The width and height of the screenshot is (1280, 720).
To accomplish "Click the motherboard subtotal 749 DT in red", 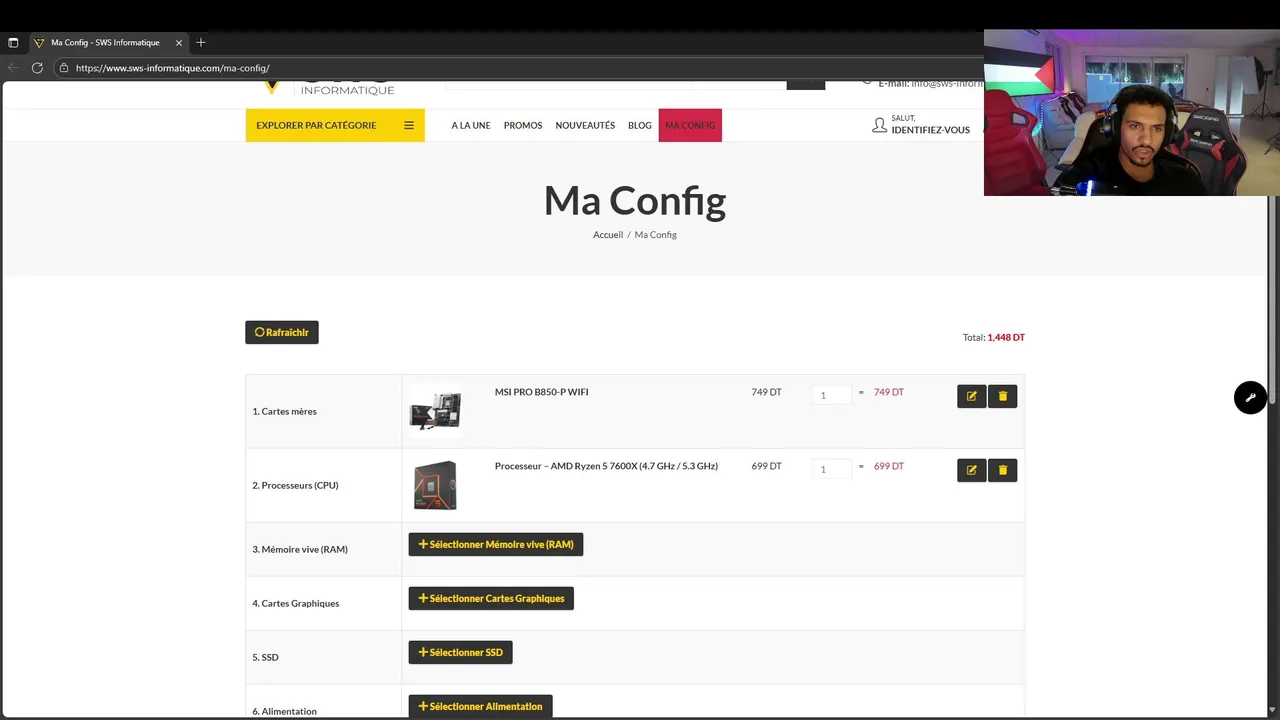I will (889, 392).
